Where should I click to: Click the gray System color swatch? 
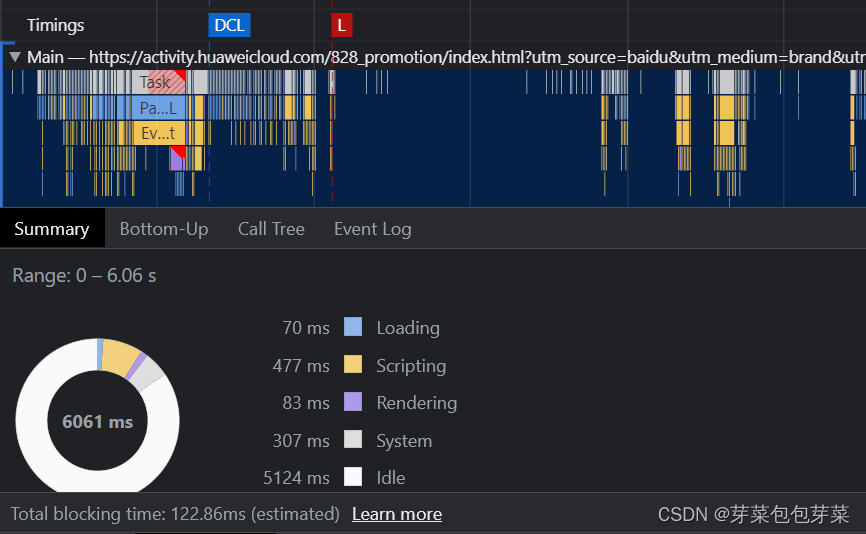(x=353, y=440)
